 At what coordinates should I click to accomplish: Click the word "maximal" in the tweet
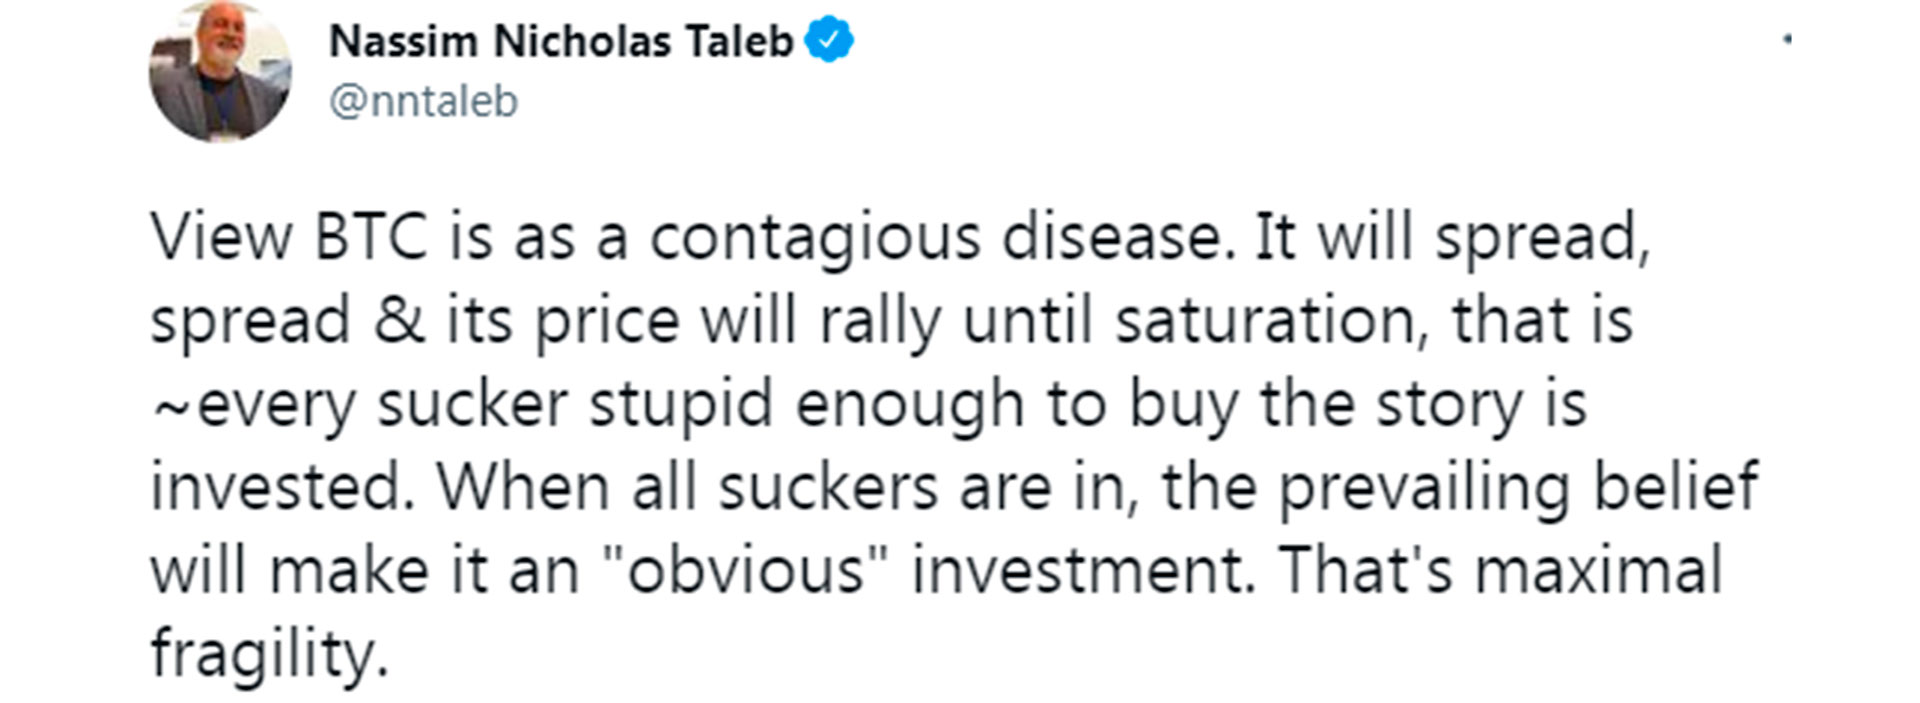point(1598,571)
